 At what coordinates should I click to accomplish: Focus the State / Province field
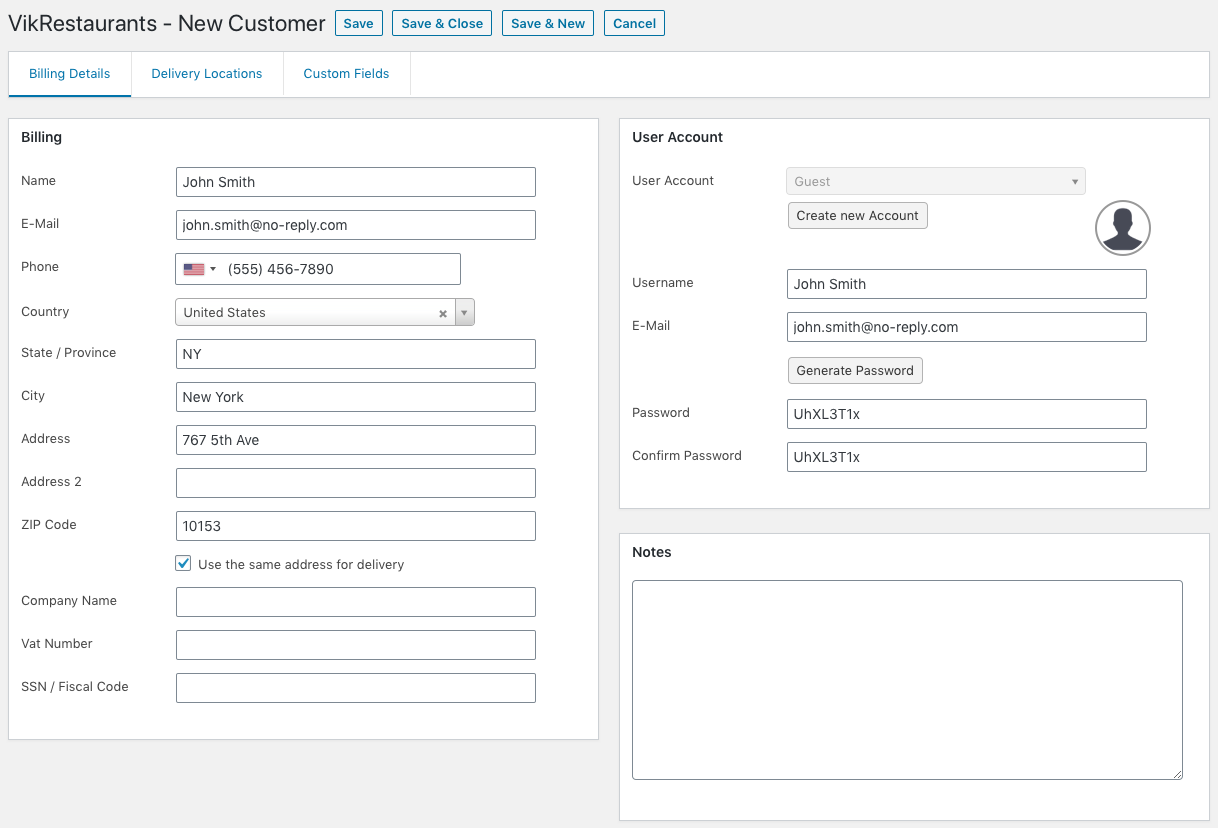point(356,354)
